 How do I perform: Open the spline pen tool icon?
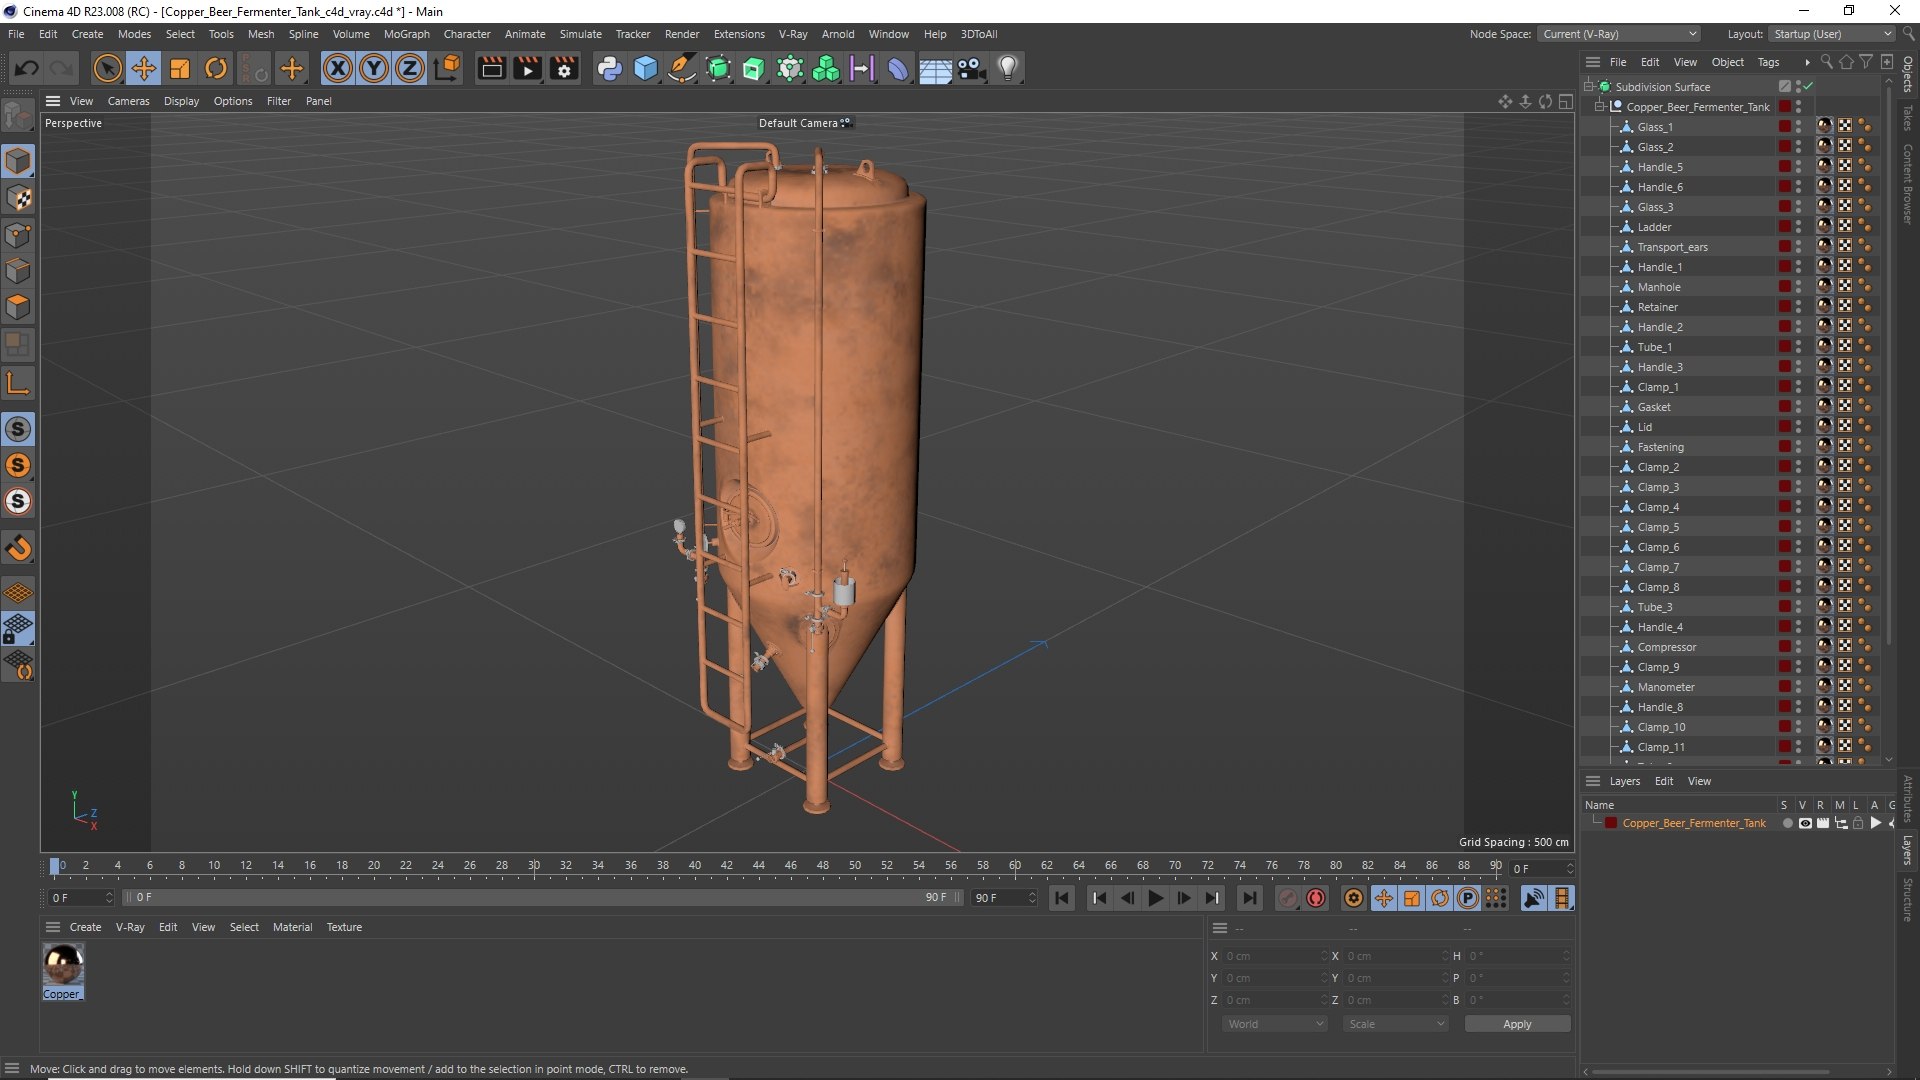tap(682, 68)
